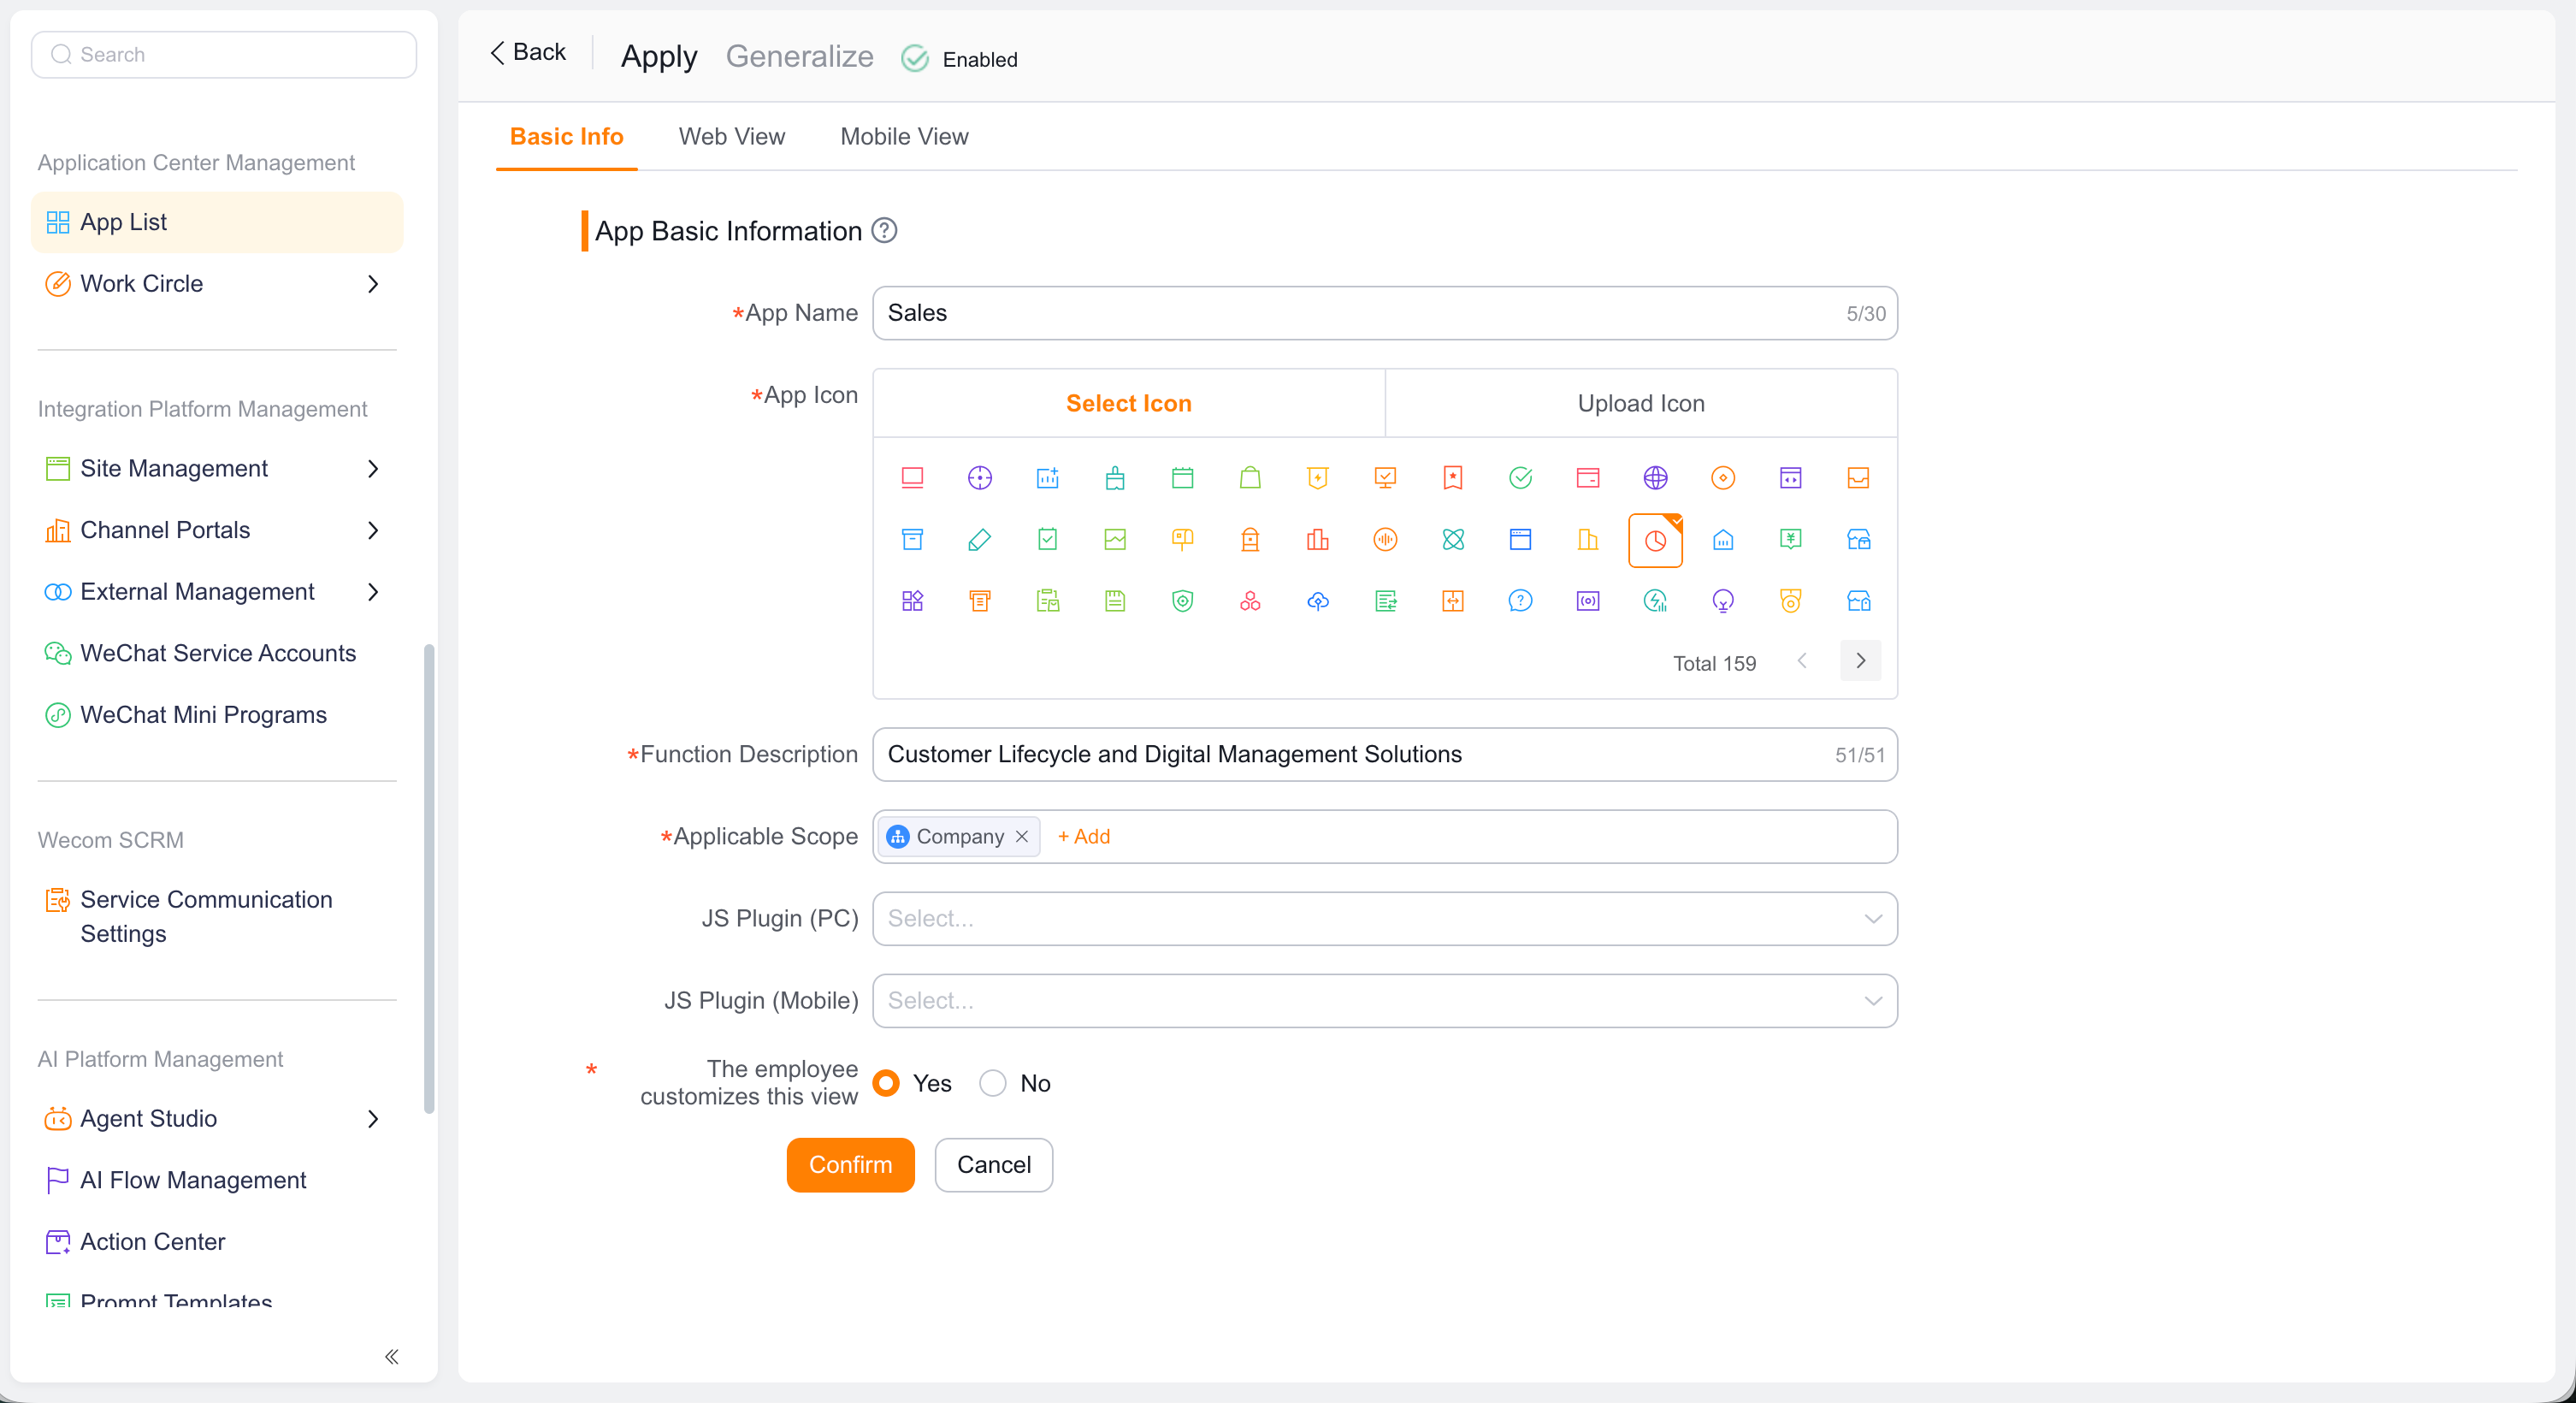The image size is (2576, 1403).
Task: Go to next page of icons
Action: coord(1860,661)
